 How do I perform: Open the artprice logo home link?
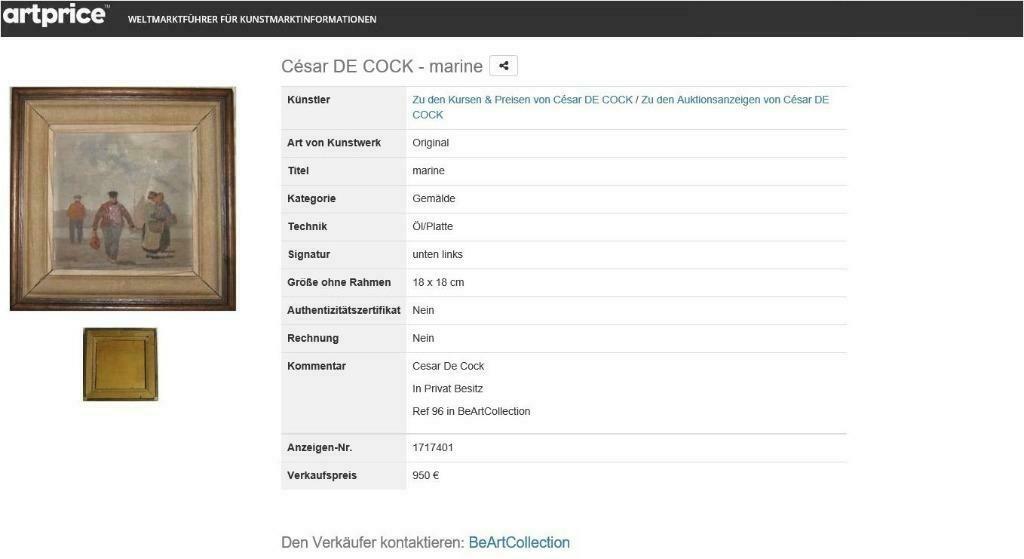coord(55,14)
